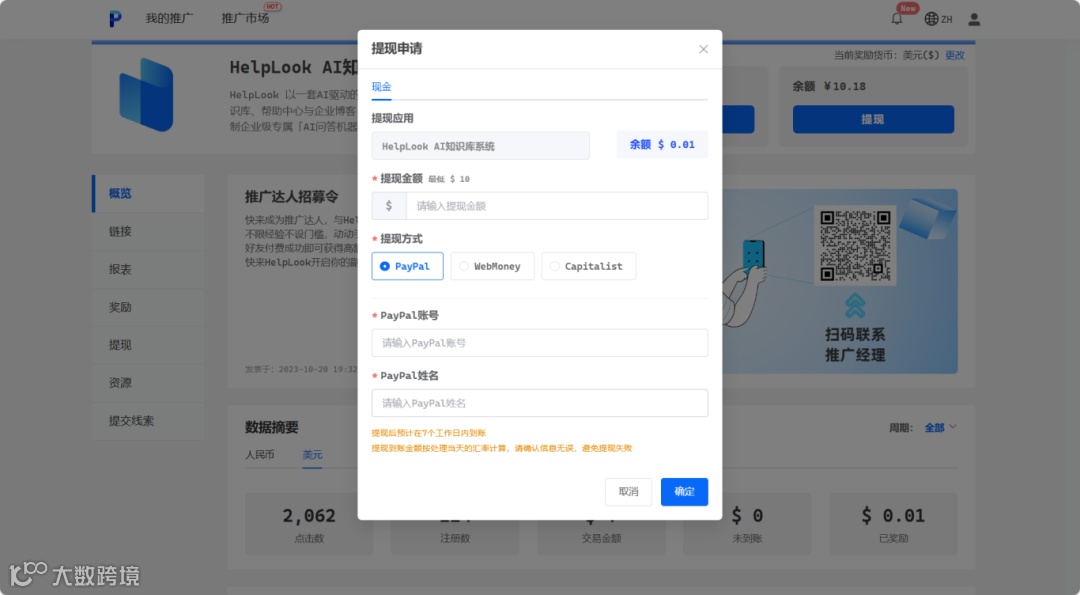Viewport: 1080px width, 595px height.
Task: Click the globe ZH language icon
Action: (934, 18)
